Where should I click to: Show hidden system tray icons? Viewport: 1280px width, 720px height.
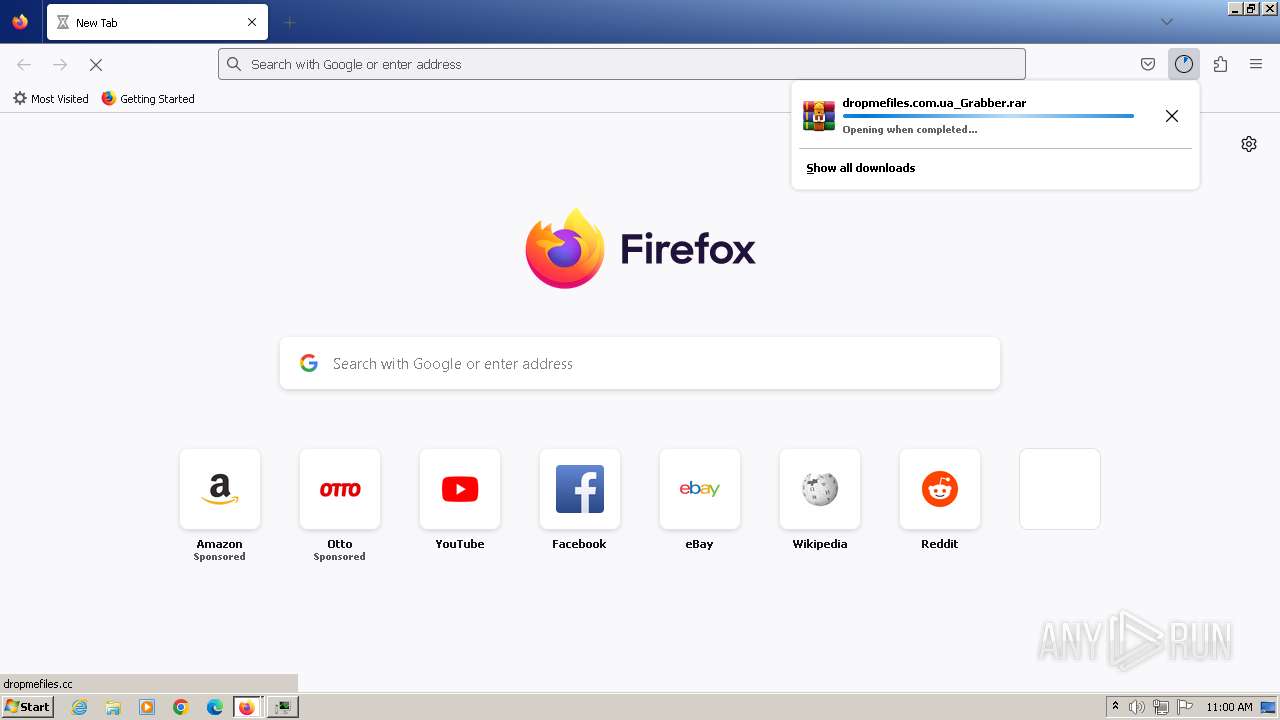[1115, 707]
